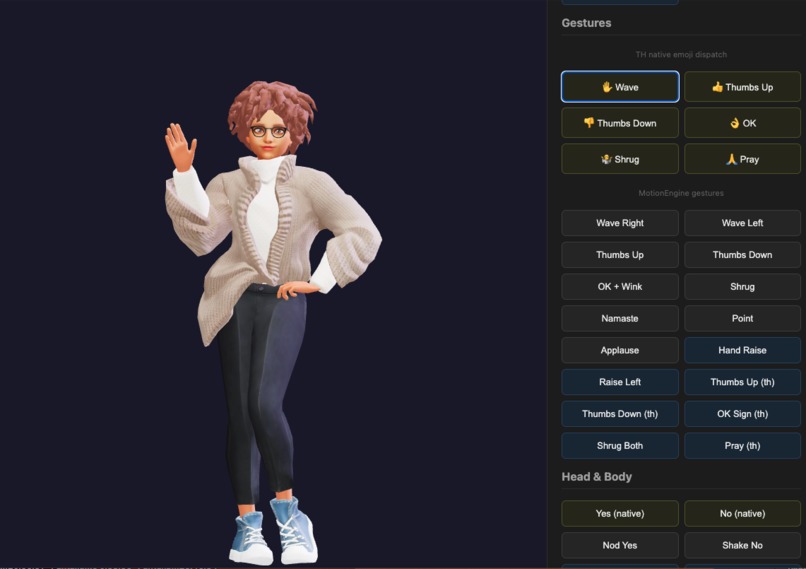Click the Thumbs Down (th) button
Image resolution: width=806 pixels, height=569 pixels.
620,414
